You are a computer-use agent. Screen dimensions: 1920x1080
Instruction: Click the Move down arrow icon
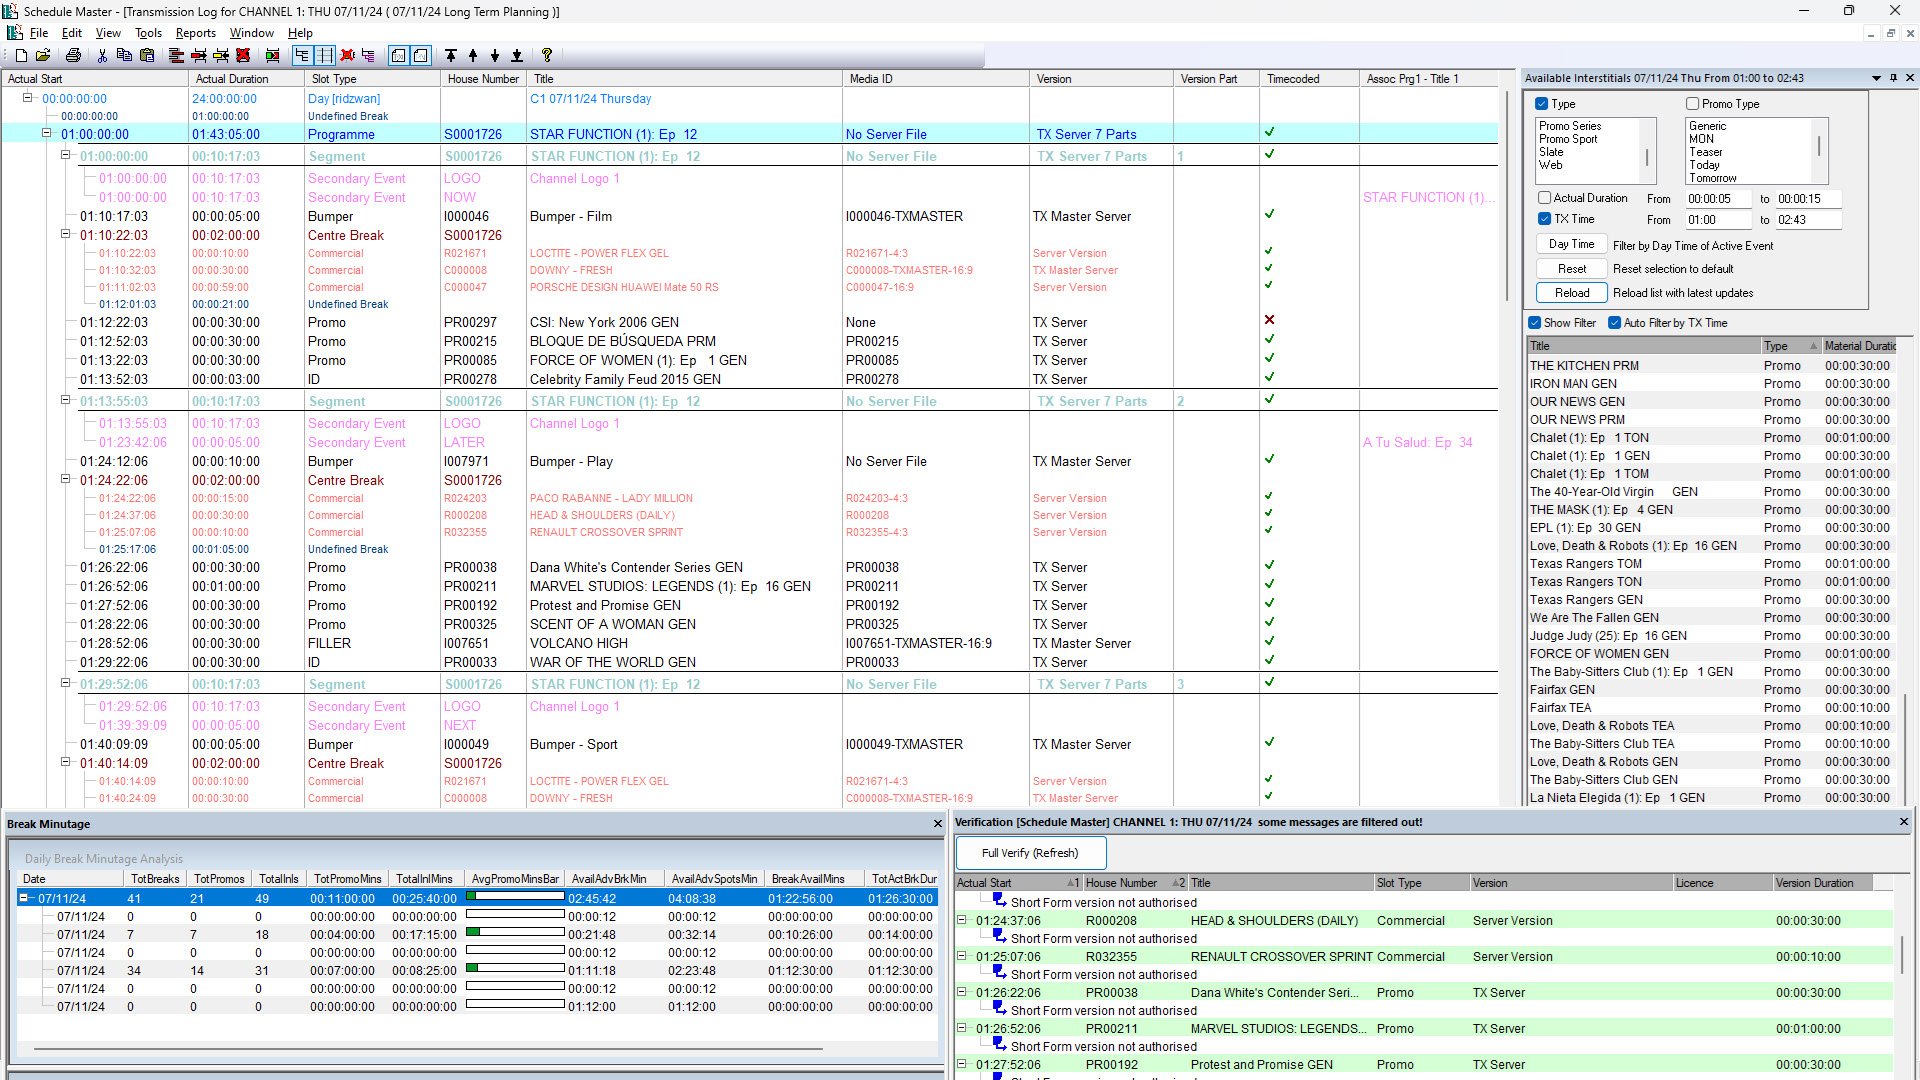pyautogui.click(x=495, y=56)
